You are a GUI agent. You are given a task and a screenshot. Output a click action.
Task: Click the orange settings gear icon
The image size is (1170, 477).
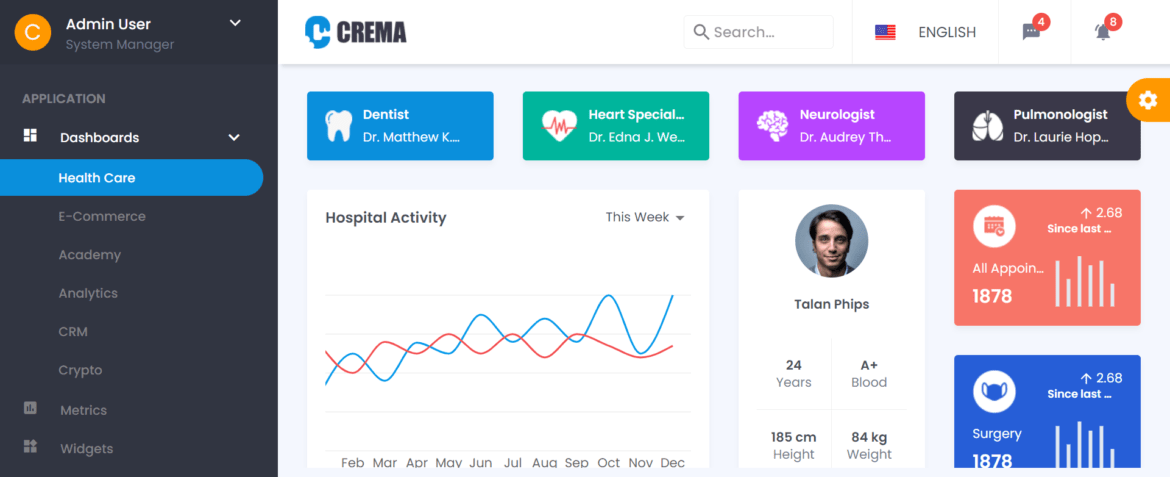(x=1148, y=99)
